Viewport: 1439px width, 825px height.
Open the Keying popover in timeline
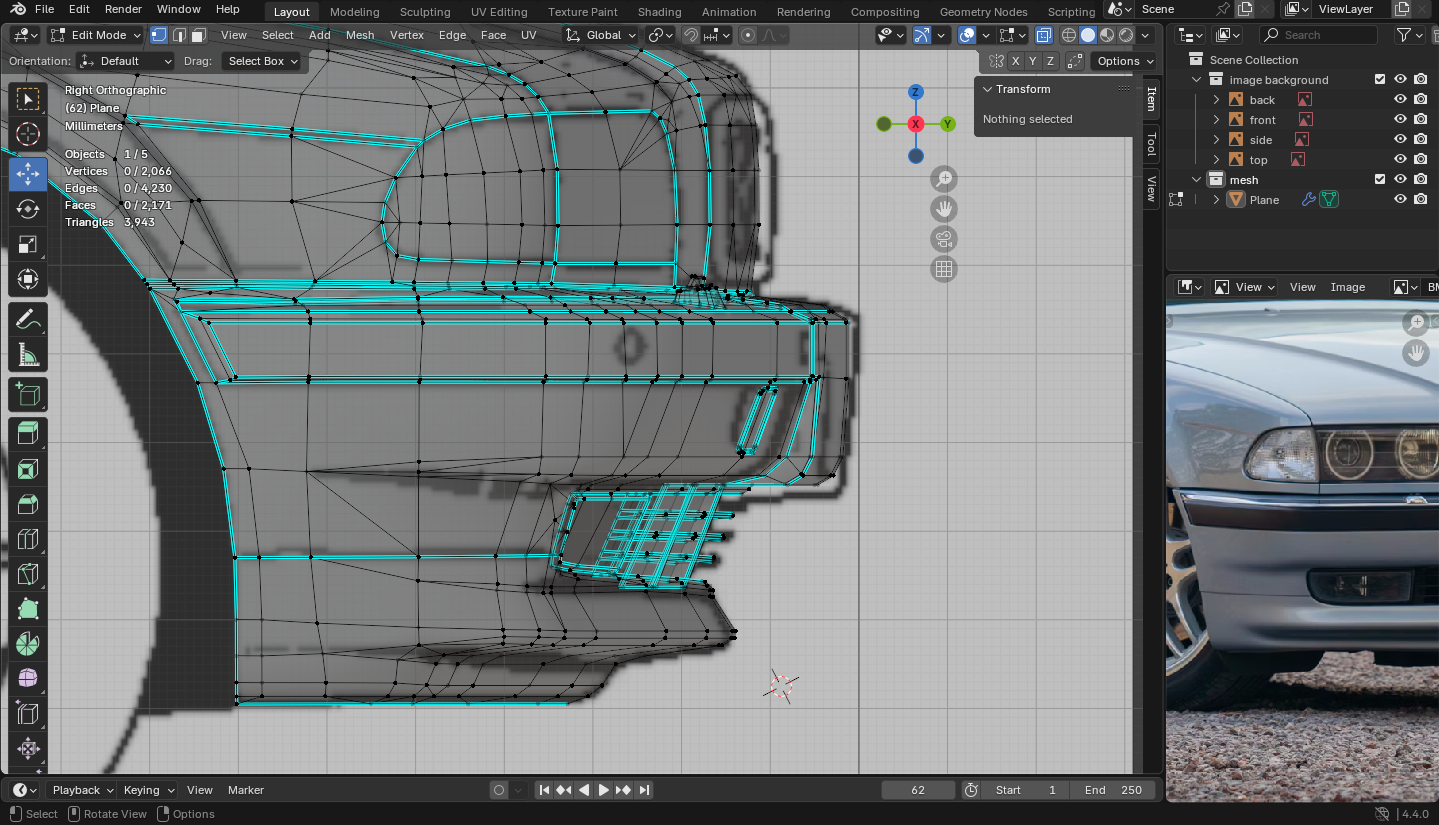point(148,790)
